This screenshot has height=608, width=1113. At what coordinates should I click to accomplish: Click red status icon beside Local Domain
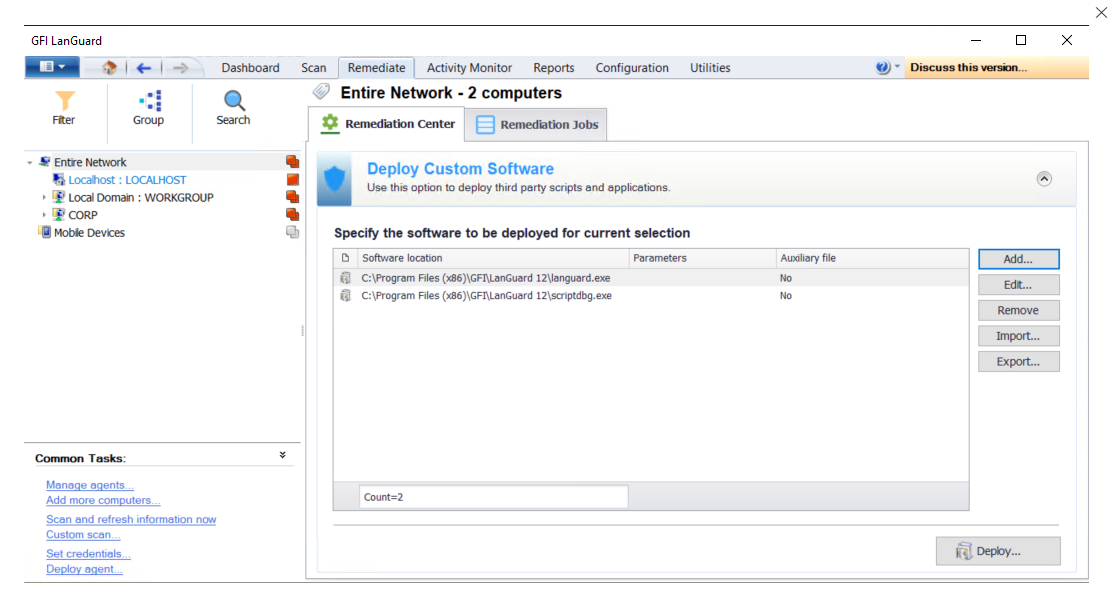tap(292, 197)
